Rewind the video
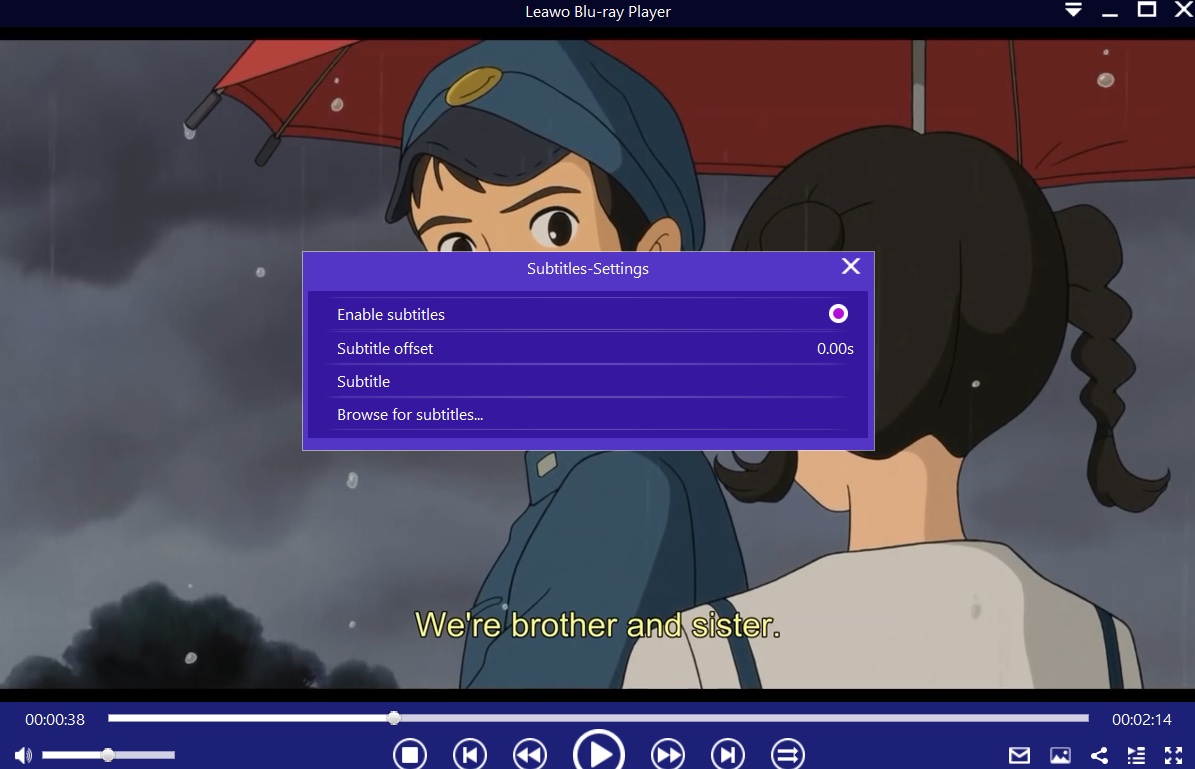Viewport: 1195px width, 769px height. [530, 754]
